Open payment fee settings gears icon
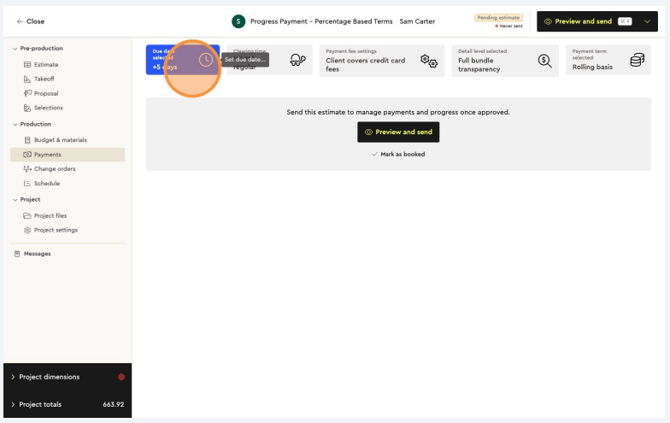 tap(429, 61)
